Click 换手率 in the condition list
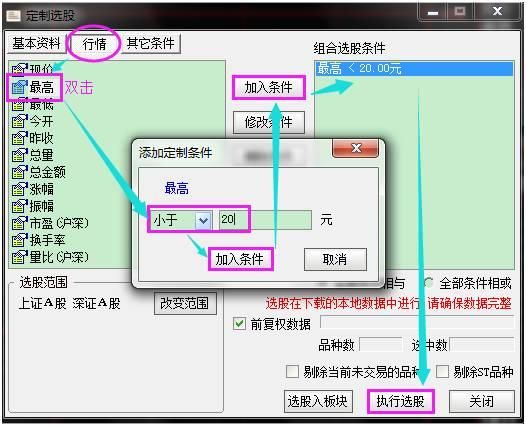The image size is (526, 426). 47,240
